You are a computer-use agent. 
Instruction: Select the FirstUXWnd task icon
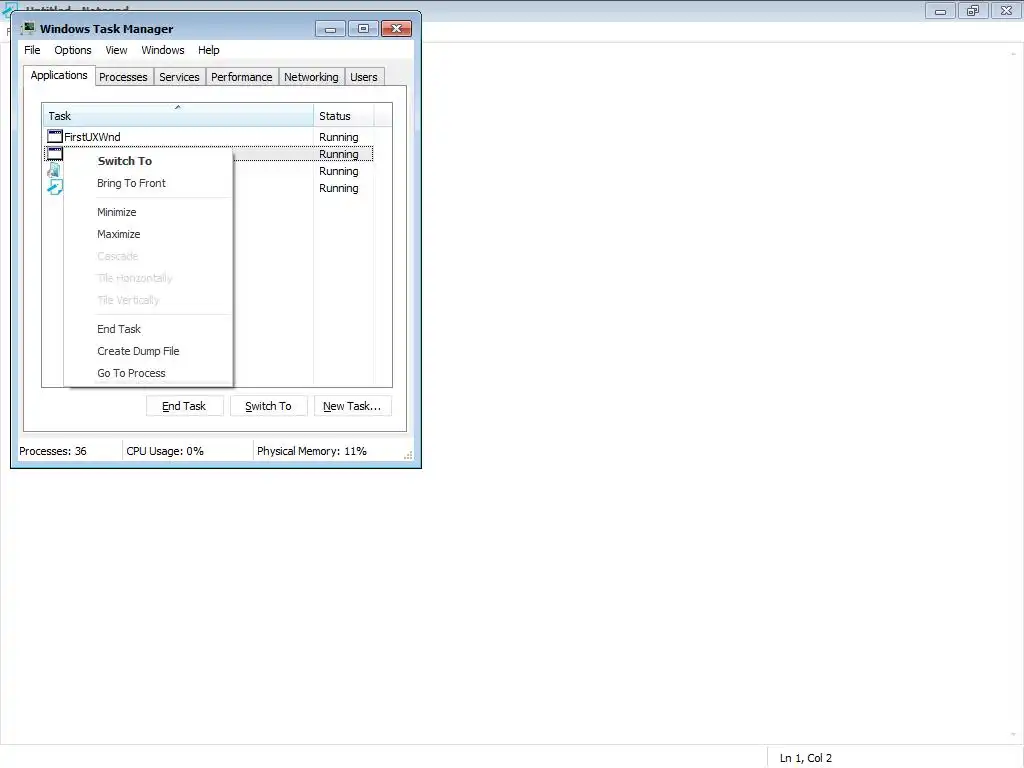point(55,136)
